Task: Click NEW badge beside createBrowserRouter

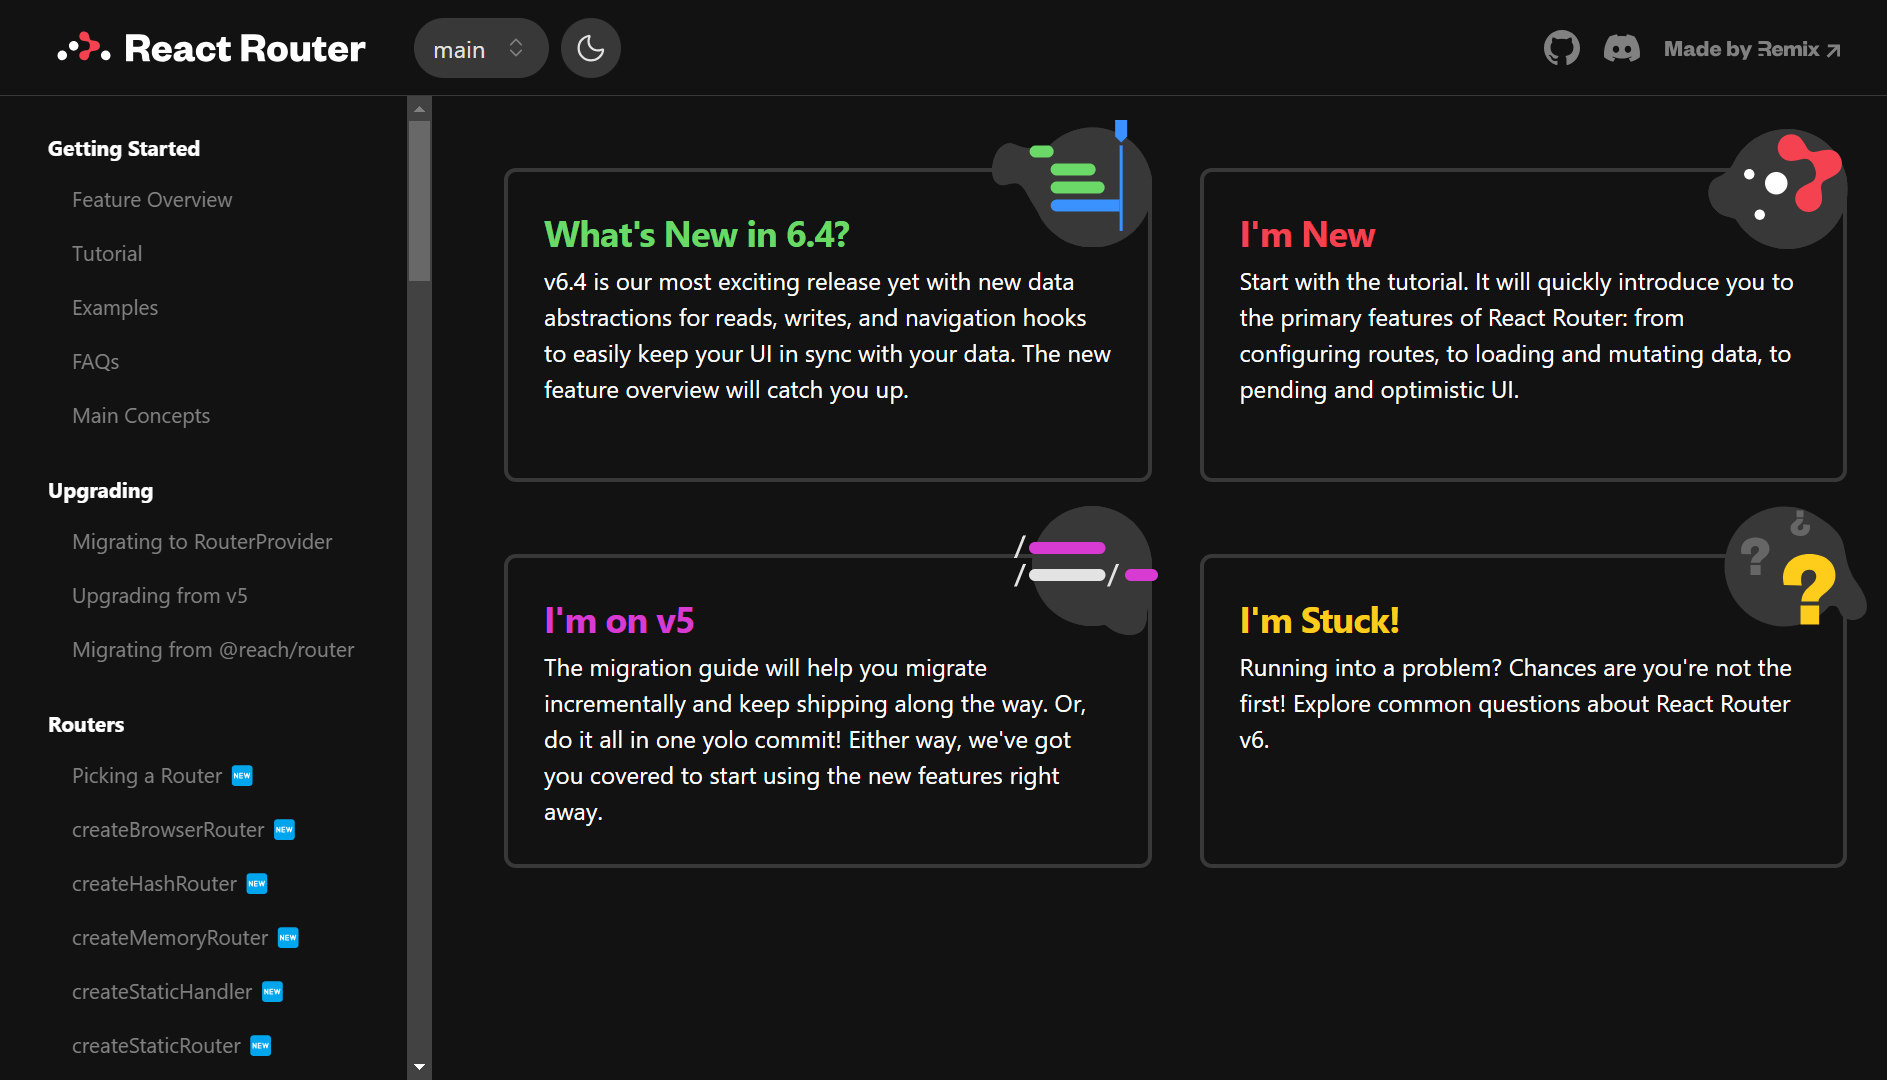Action: 284,830
